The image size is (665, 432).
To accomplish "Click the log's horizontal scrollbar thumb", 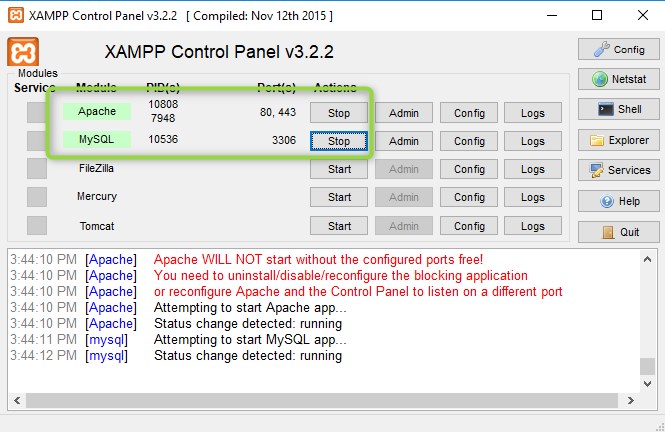I will point(322,400).
